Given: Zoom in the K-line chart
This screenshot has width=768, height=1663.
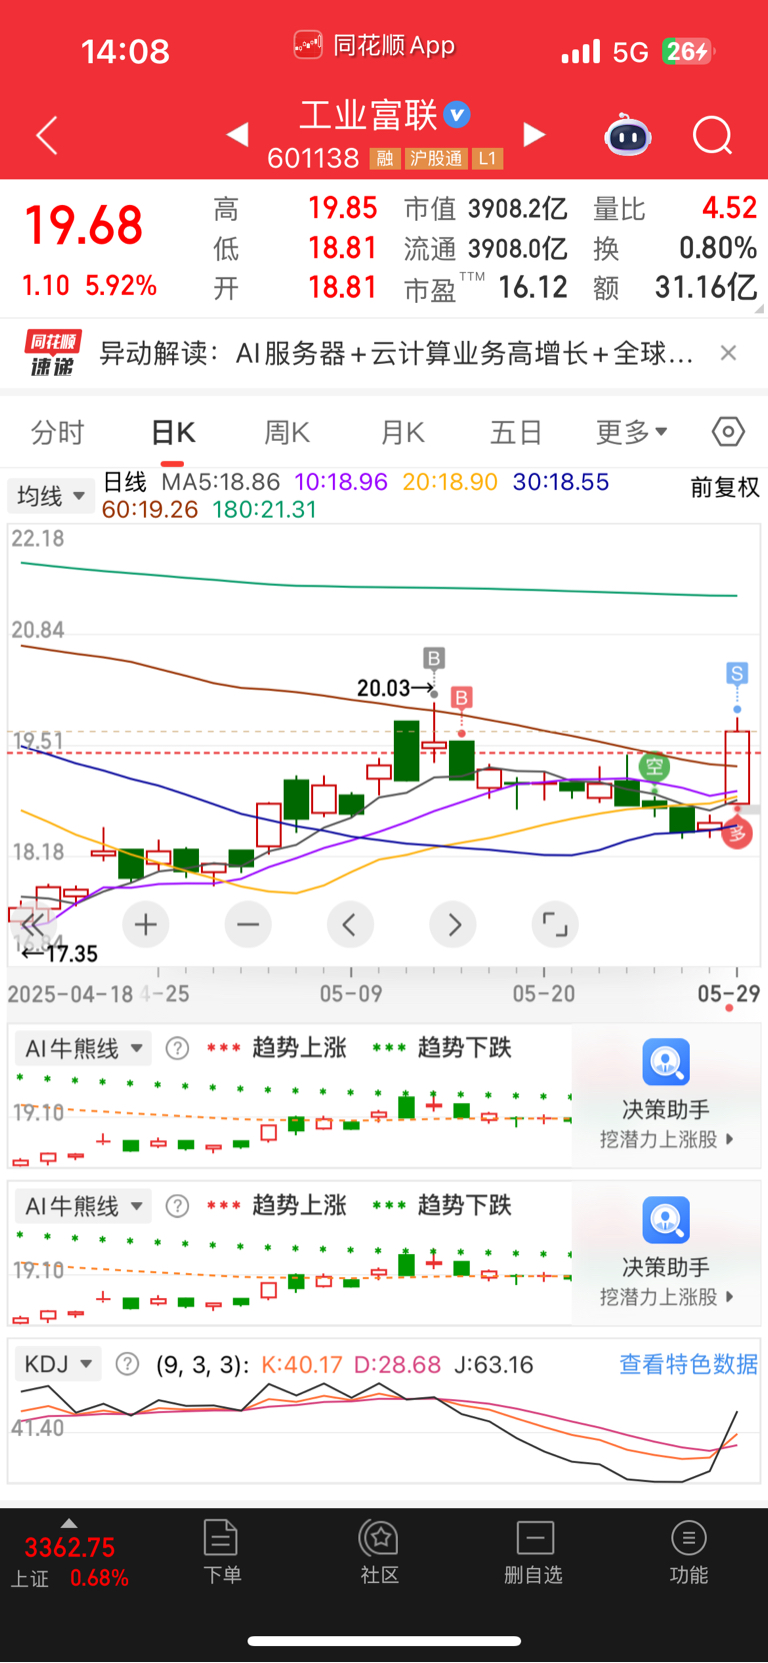Looking at the screenshot, I should (146, 924).
